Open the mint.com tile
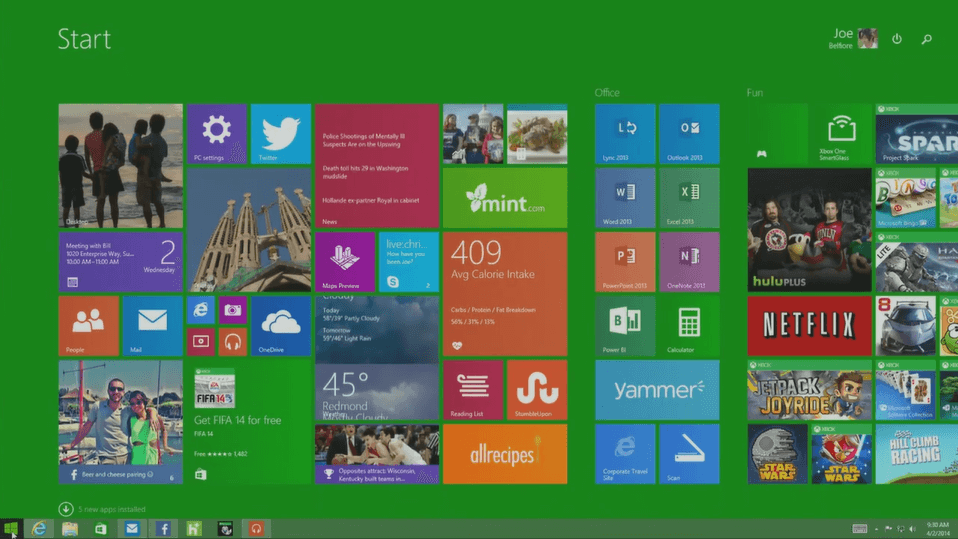Image resolution: width=958 pixels, height=539 pixels. 505,198
